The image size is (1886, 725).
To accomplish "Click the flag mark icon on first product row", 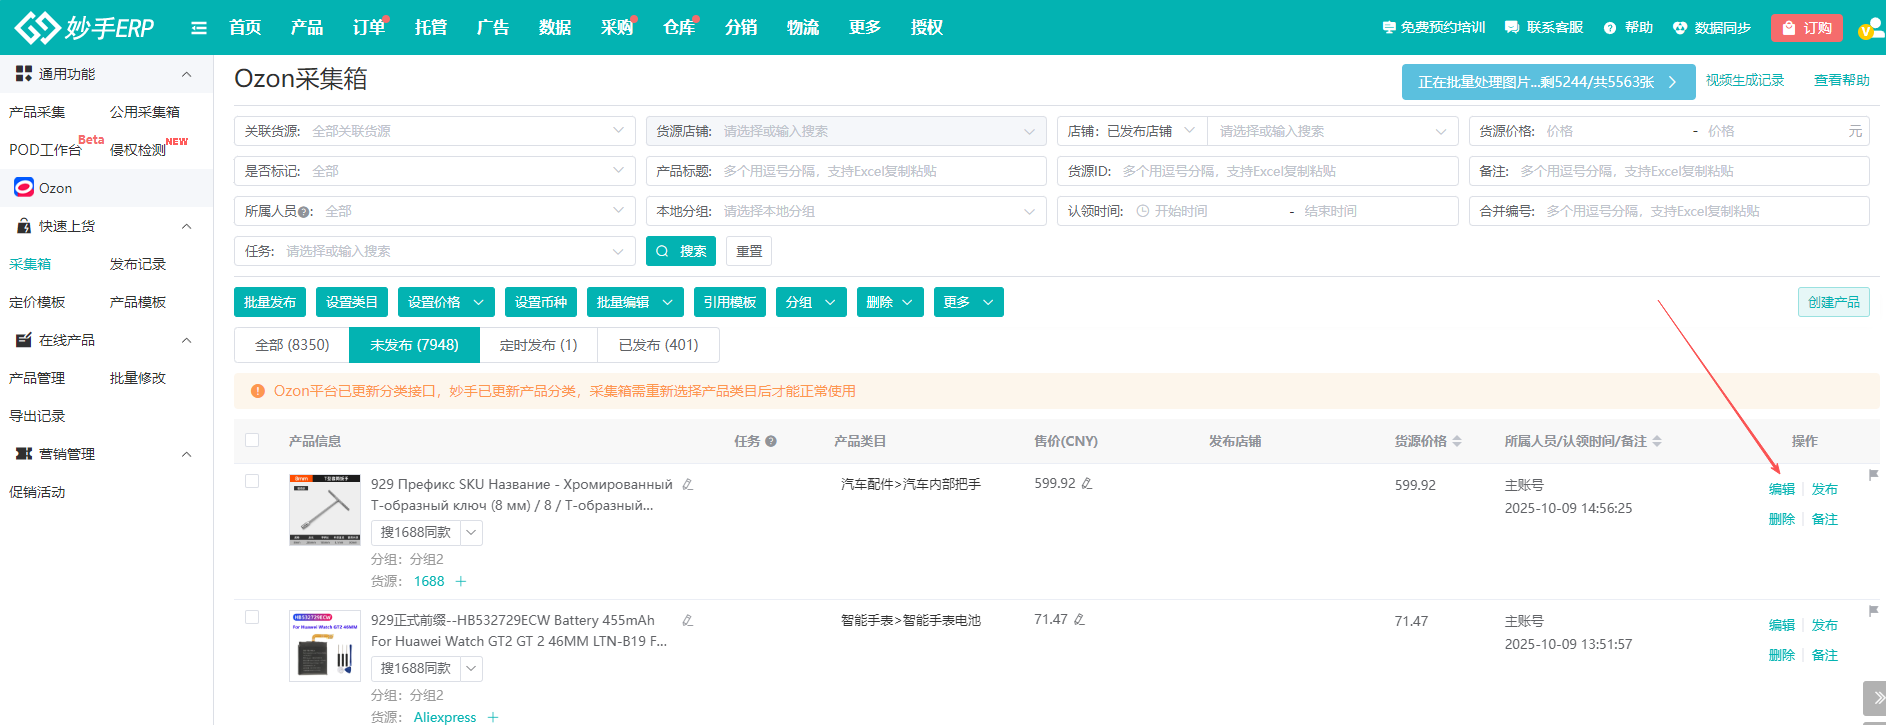I will coord(1873,475).
